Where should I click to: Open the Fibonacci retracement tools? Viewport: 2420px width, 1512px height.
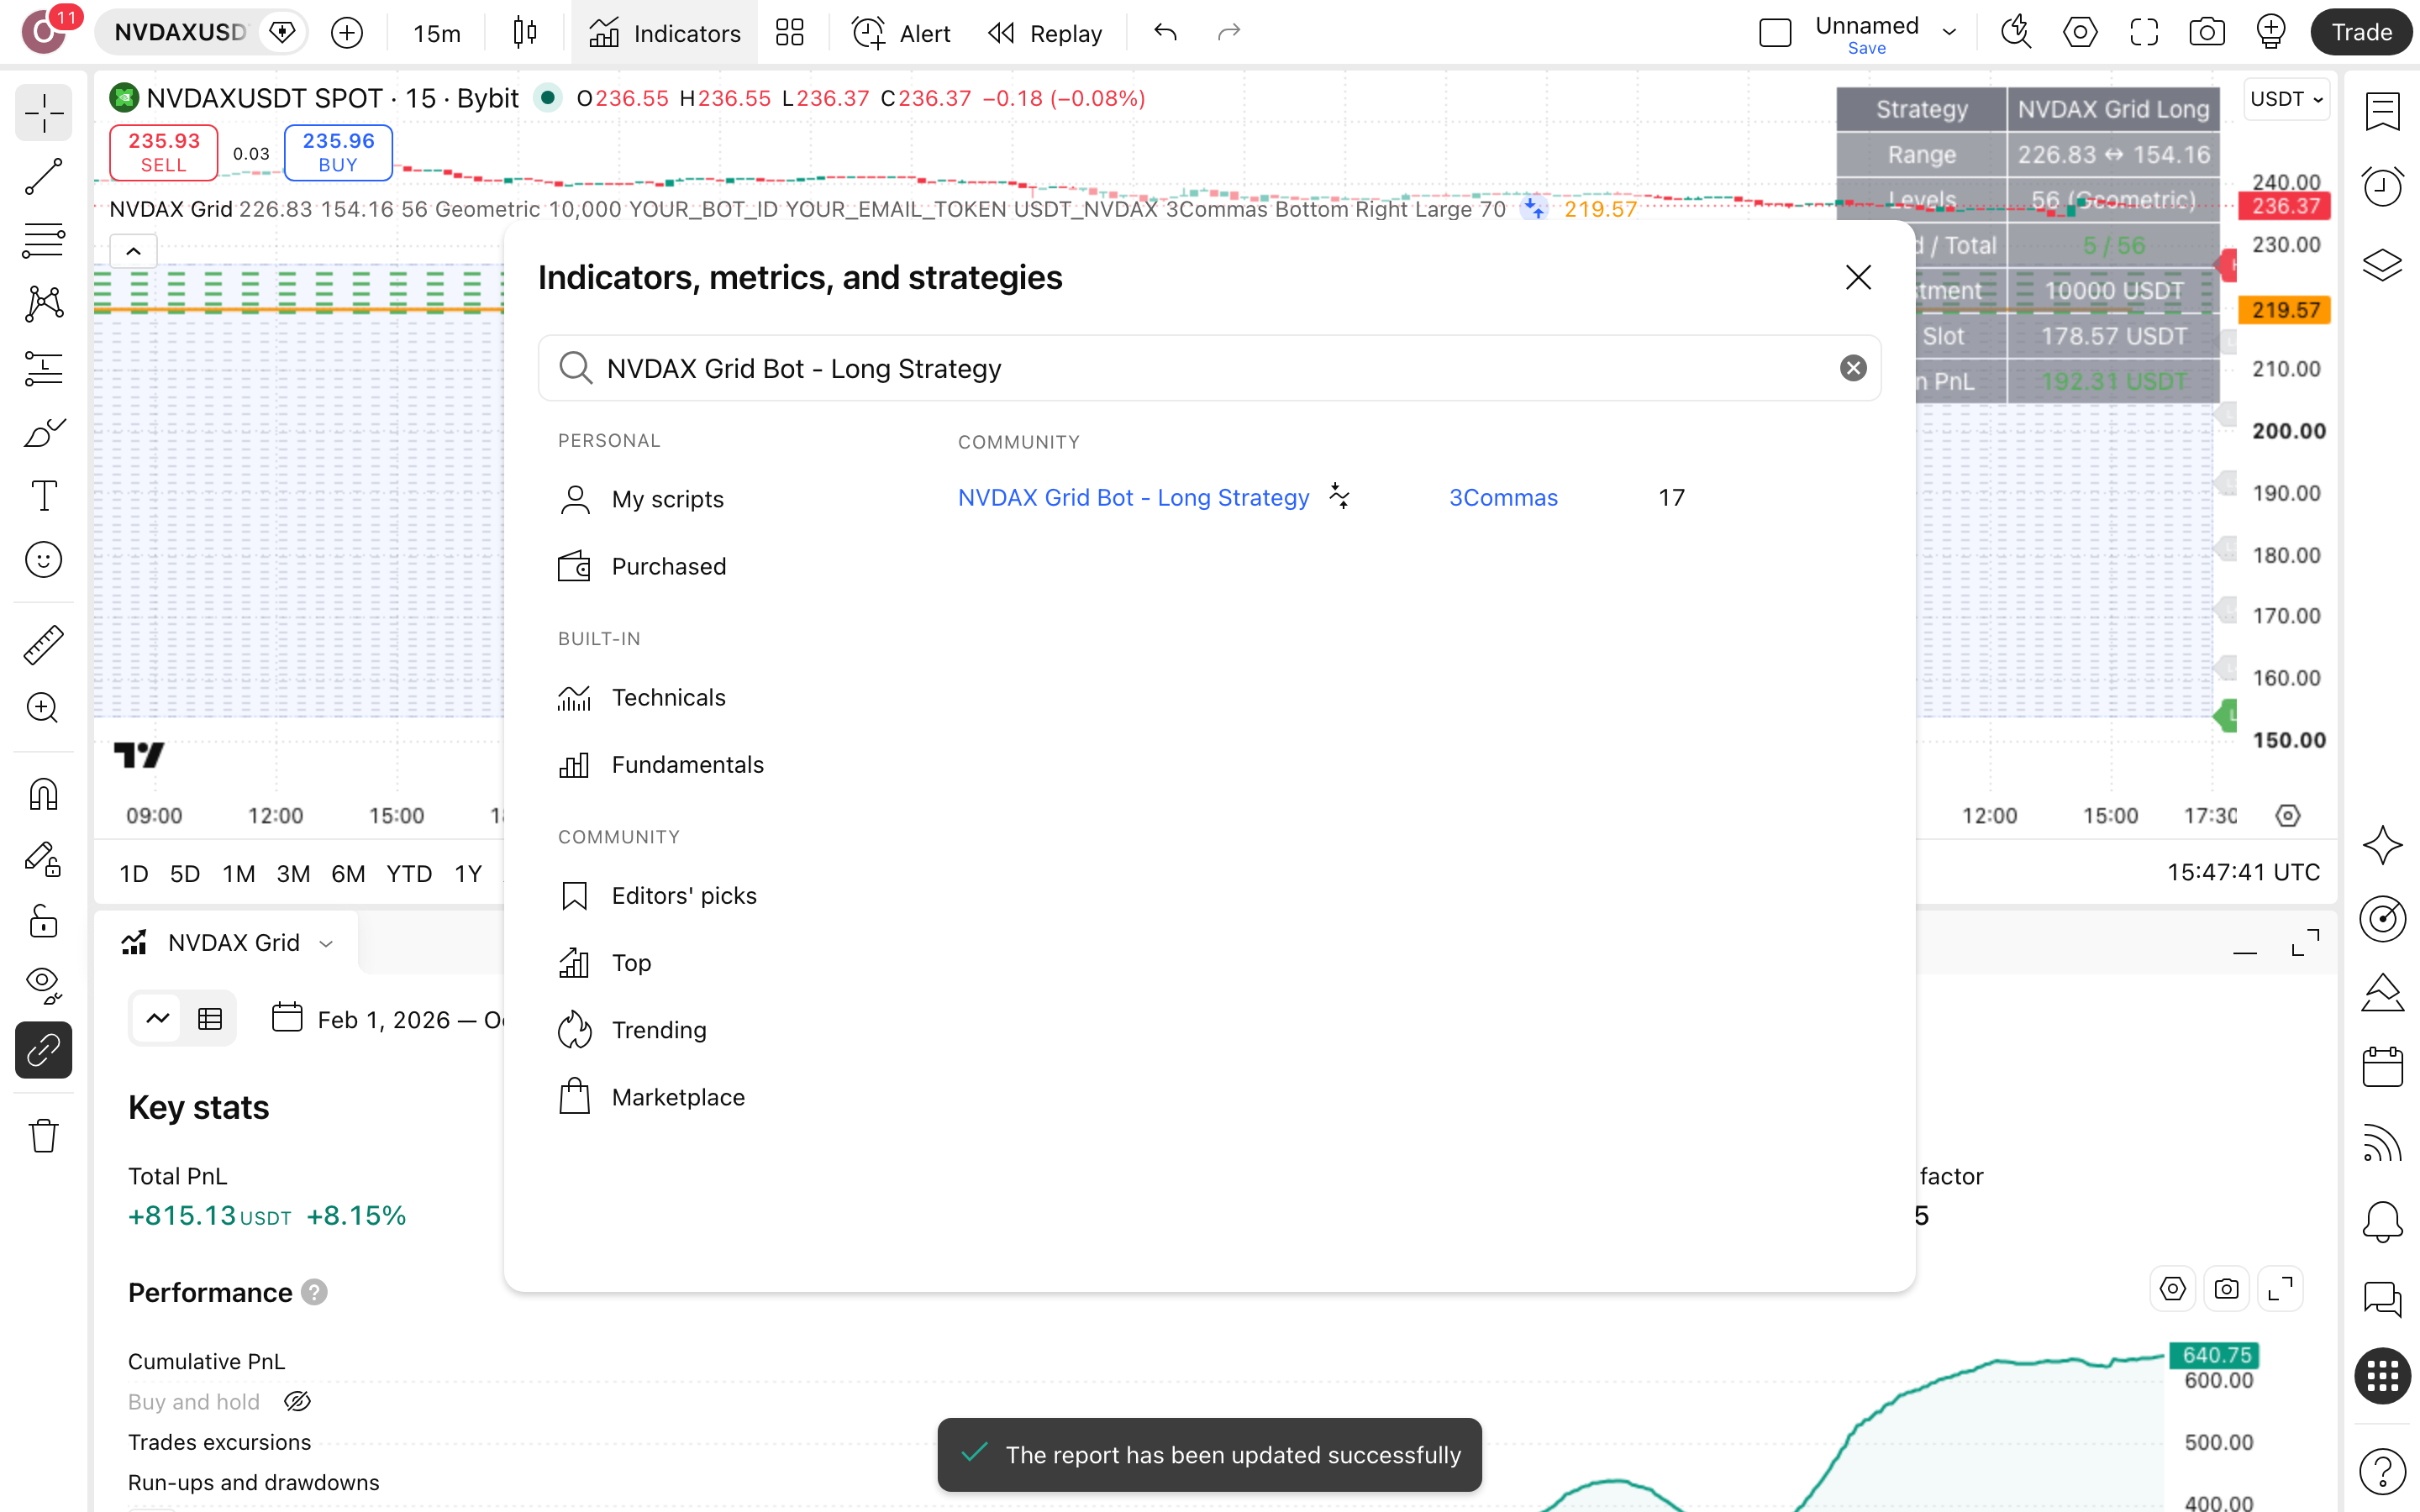(43, 240)
